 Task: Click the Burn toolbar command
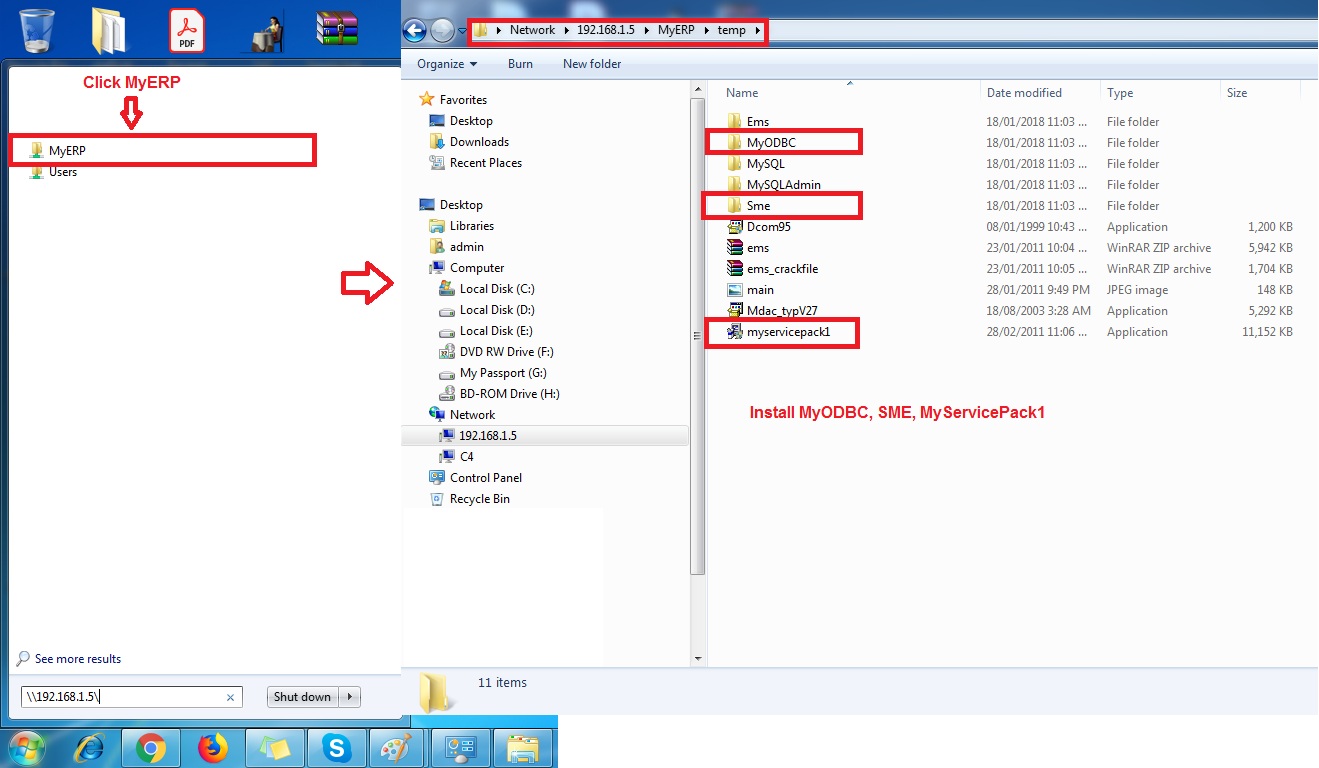point(520,64)
